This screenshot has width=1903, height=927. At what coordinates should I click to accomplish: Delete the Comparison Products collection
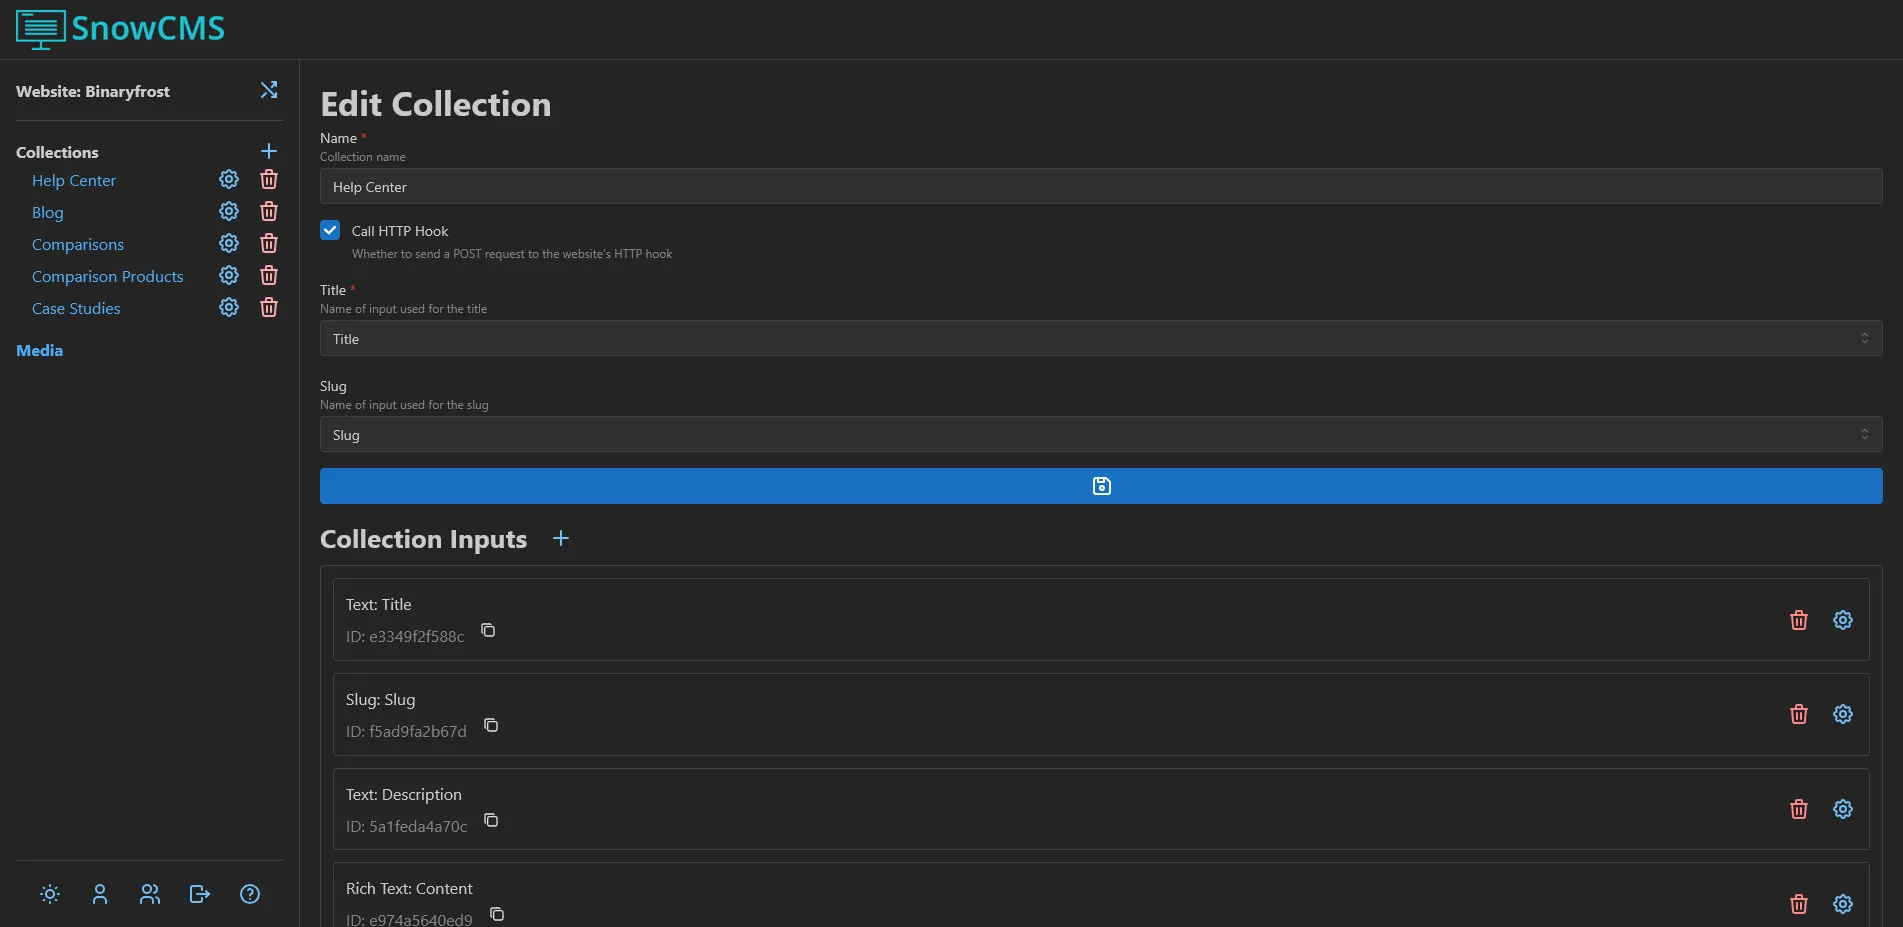tap(269, 275)
